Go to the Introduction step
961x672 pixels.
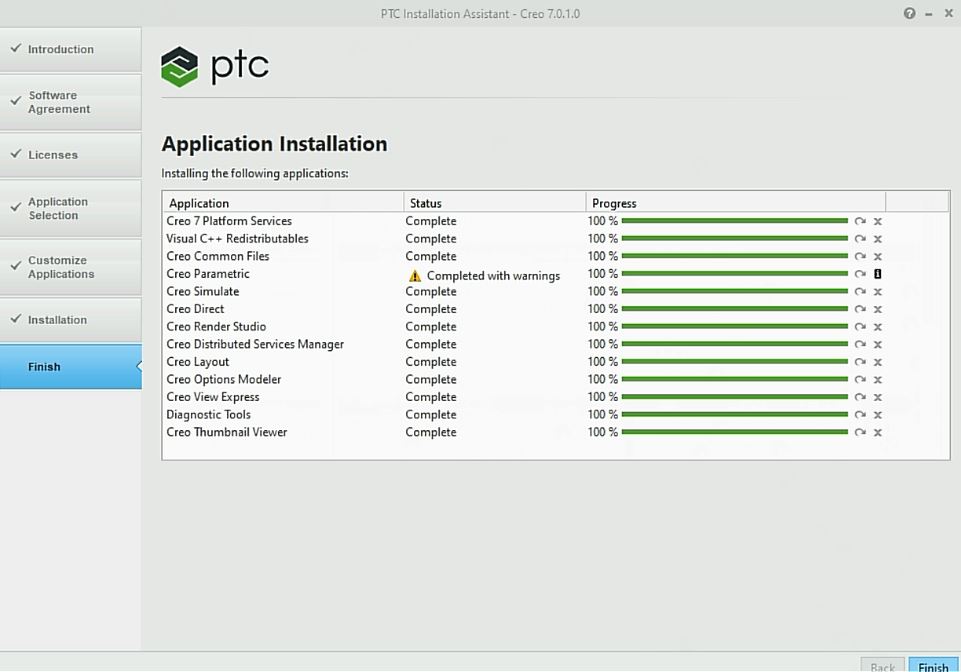coord(70,50)
